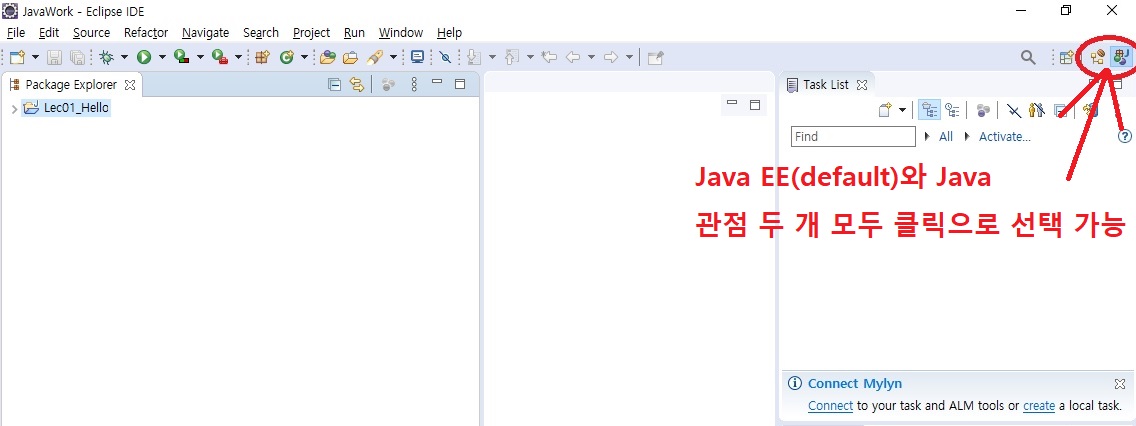The image size is (1136, 426).
Task: Toggle the Skip All Breakpoints icon
Action: pos(446,57)
